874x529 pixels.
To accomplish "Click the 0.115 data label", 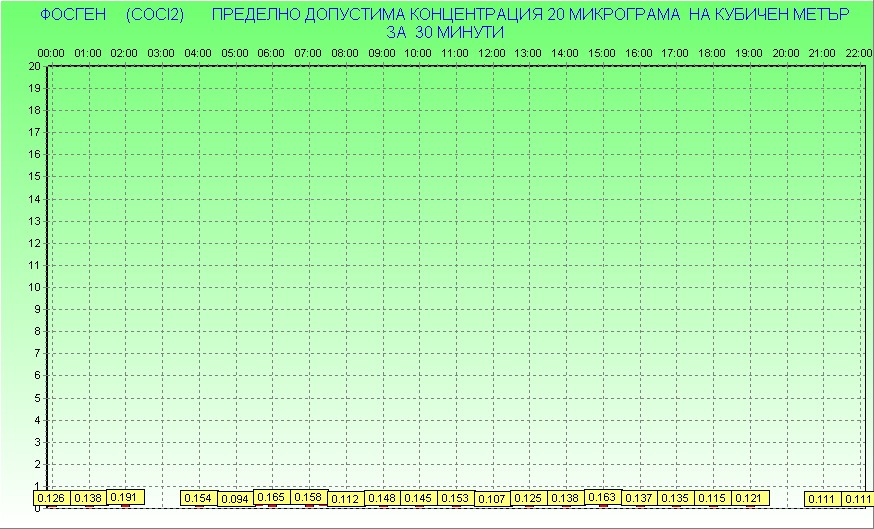I will [x=712, y=498].
